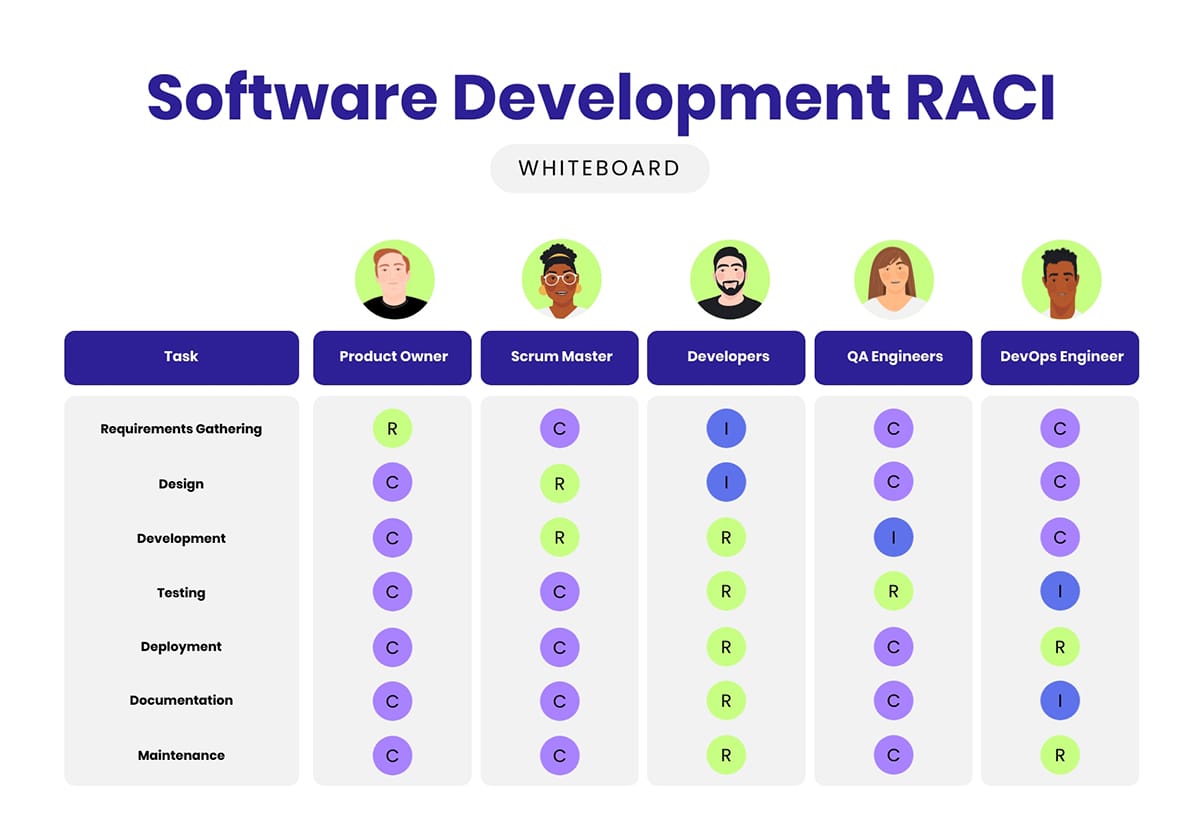Click Developers R badge for Testing

point(726,592)
